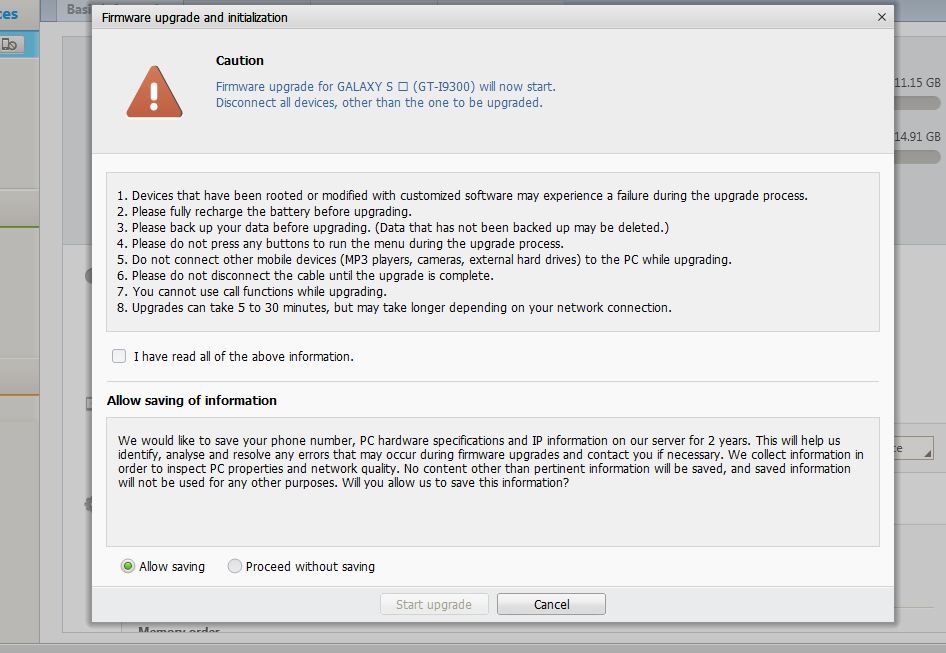Click caution item 6 about disconnecting the cable

[305, 276]
